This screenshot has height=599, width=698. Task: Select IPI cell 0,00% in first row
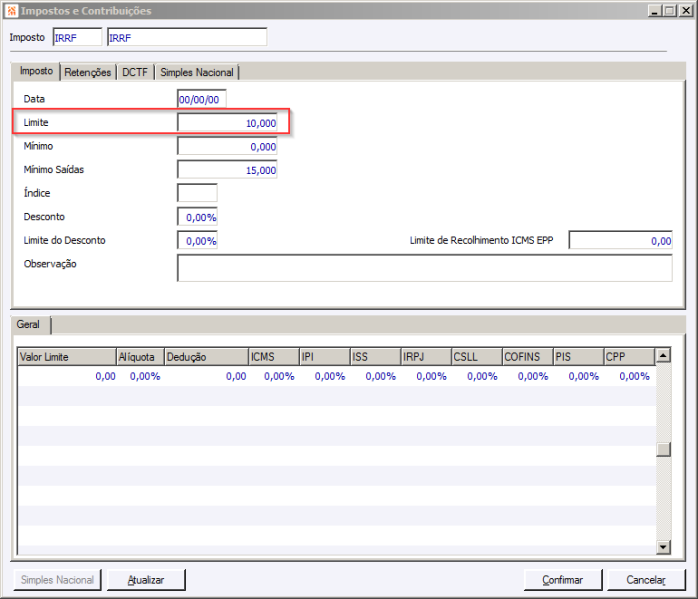(325, 376)
